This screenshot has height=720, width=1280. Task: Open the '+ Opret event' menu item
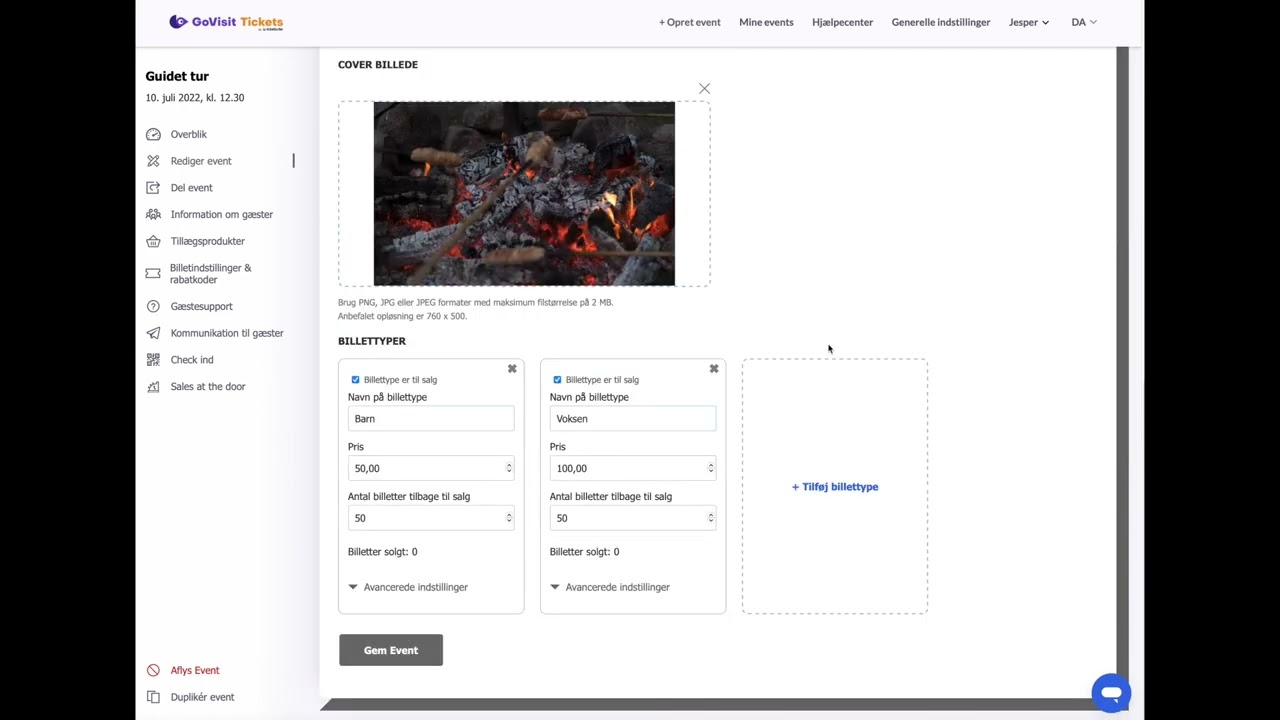pos(689,22)
